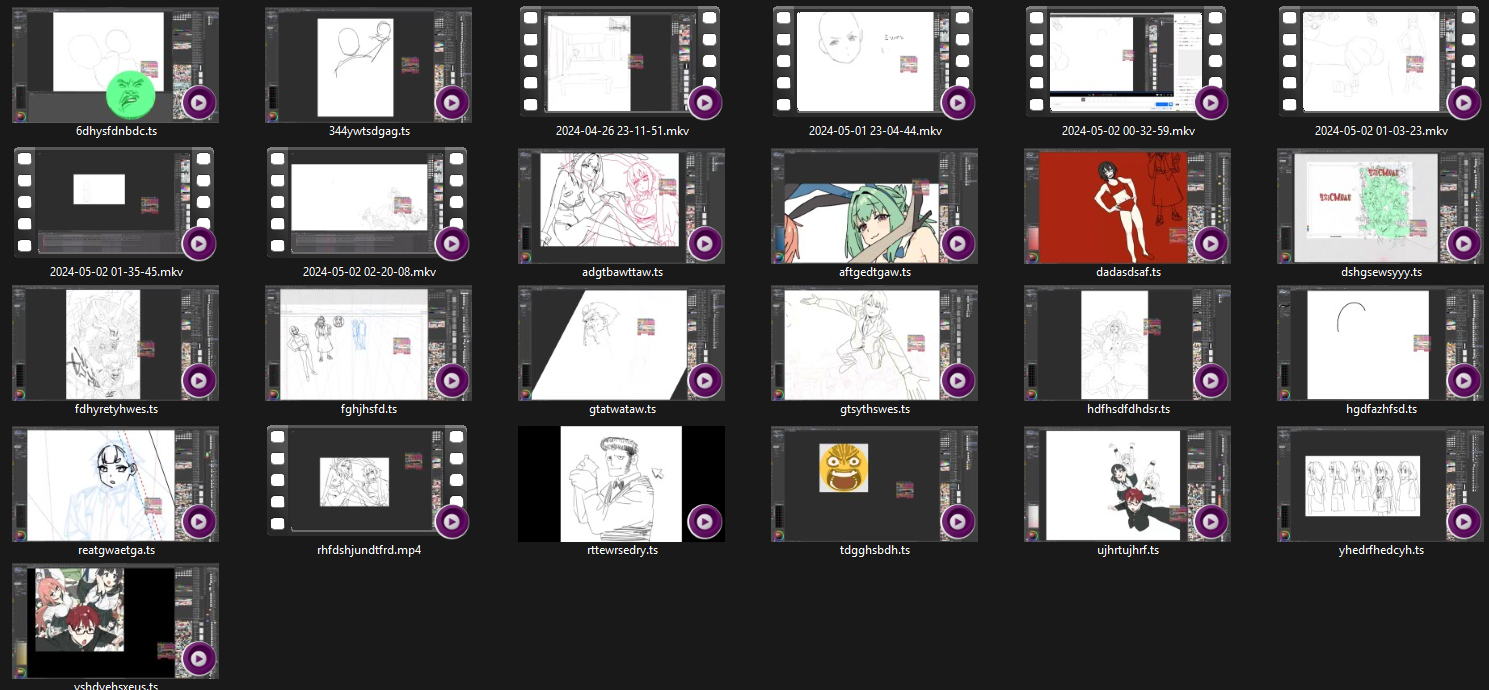Select the adgtbawttaw.ts video thumbnail
This screenshot has width=1489, height=690.
(x=621, y=206)
